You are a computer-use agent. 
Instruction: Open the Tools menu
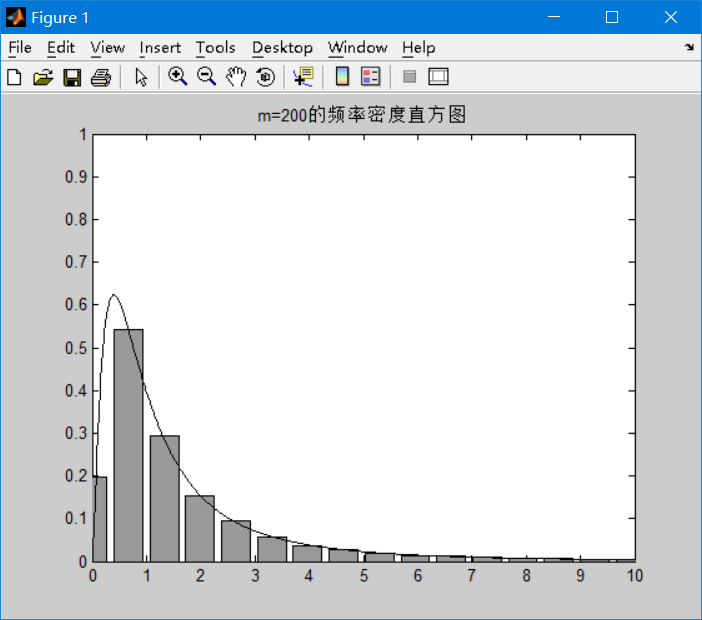215,47
